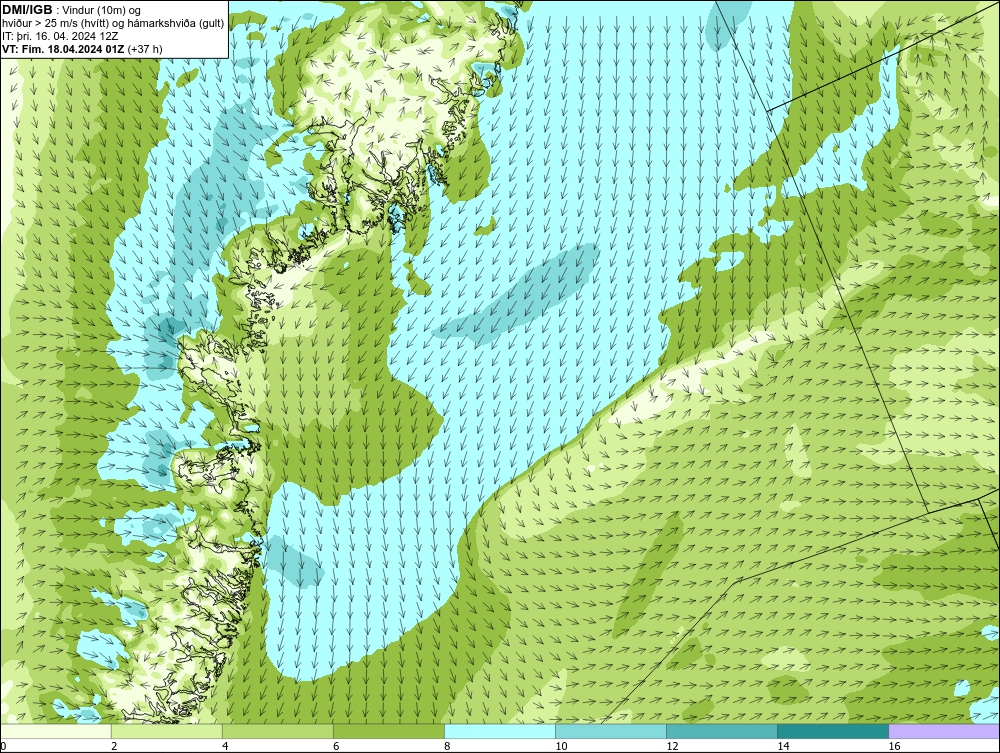Click the 6–8 m/s dark green swatch
Image resolution: width=1000 pixels, height=753 pixels.
click(x=389, y=731)
